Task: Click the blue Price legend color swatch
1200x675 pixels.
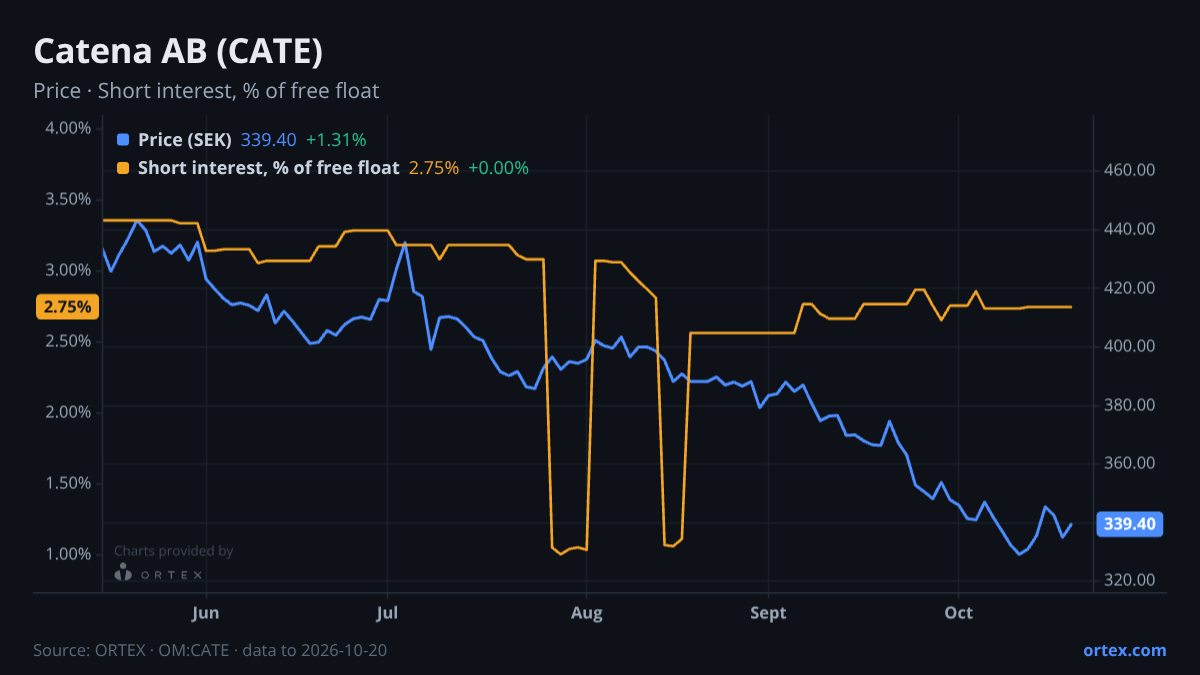Action: [x=123, y=140]
